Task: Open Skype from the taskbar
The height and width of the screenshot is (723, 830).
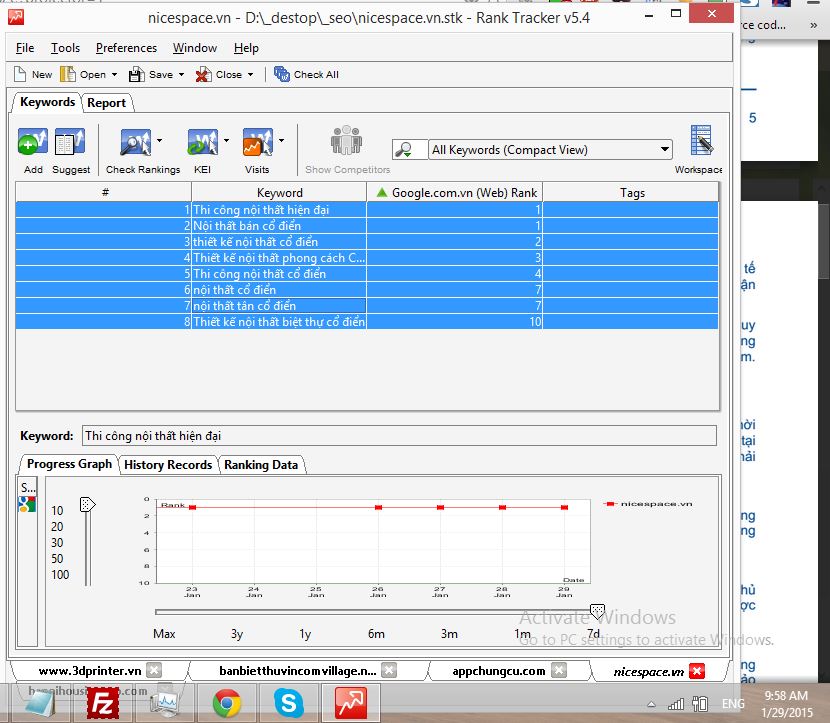Action: point(288,703)
